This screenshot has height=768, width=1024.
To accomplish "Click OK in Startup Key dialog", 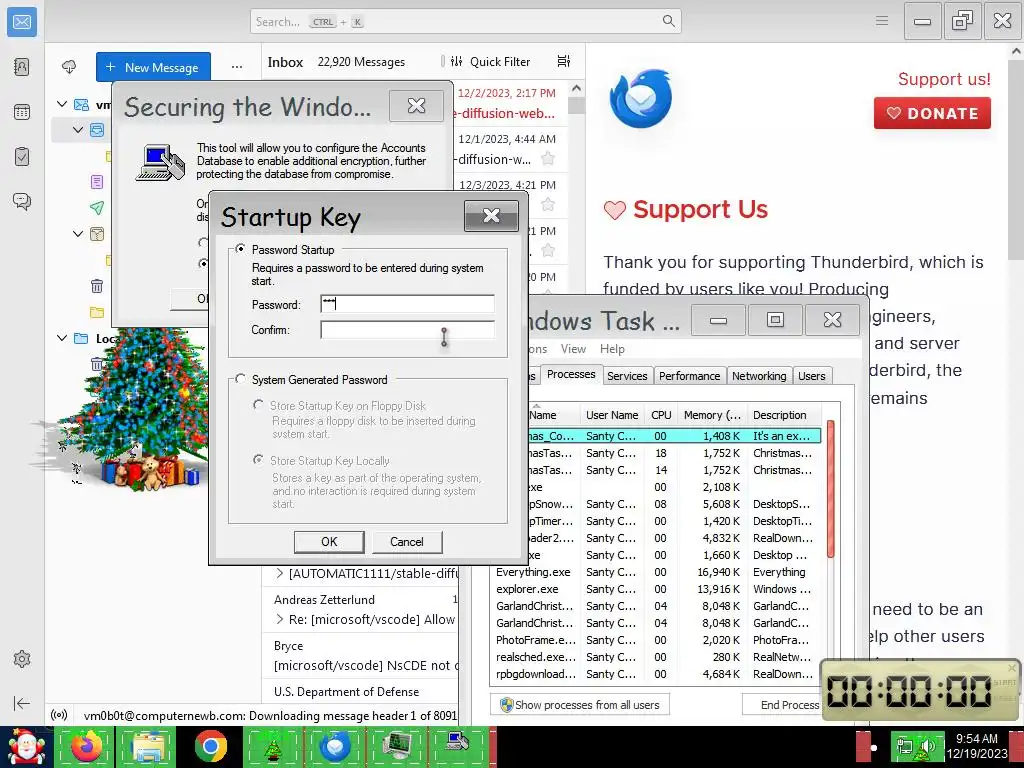I will point(329,541).
